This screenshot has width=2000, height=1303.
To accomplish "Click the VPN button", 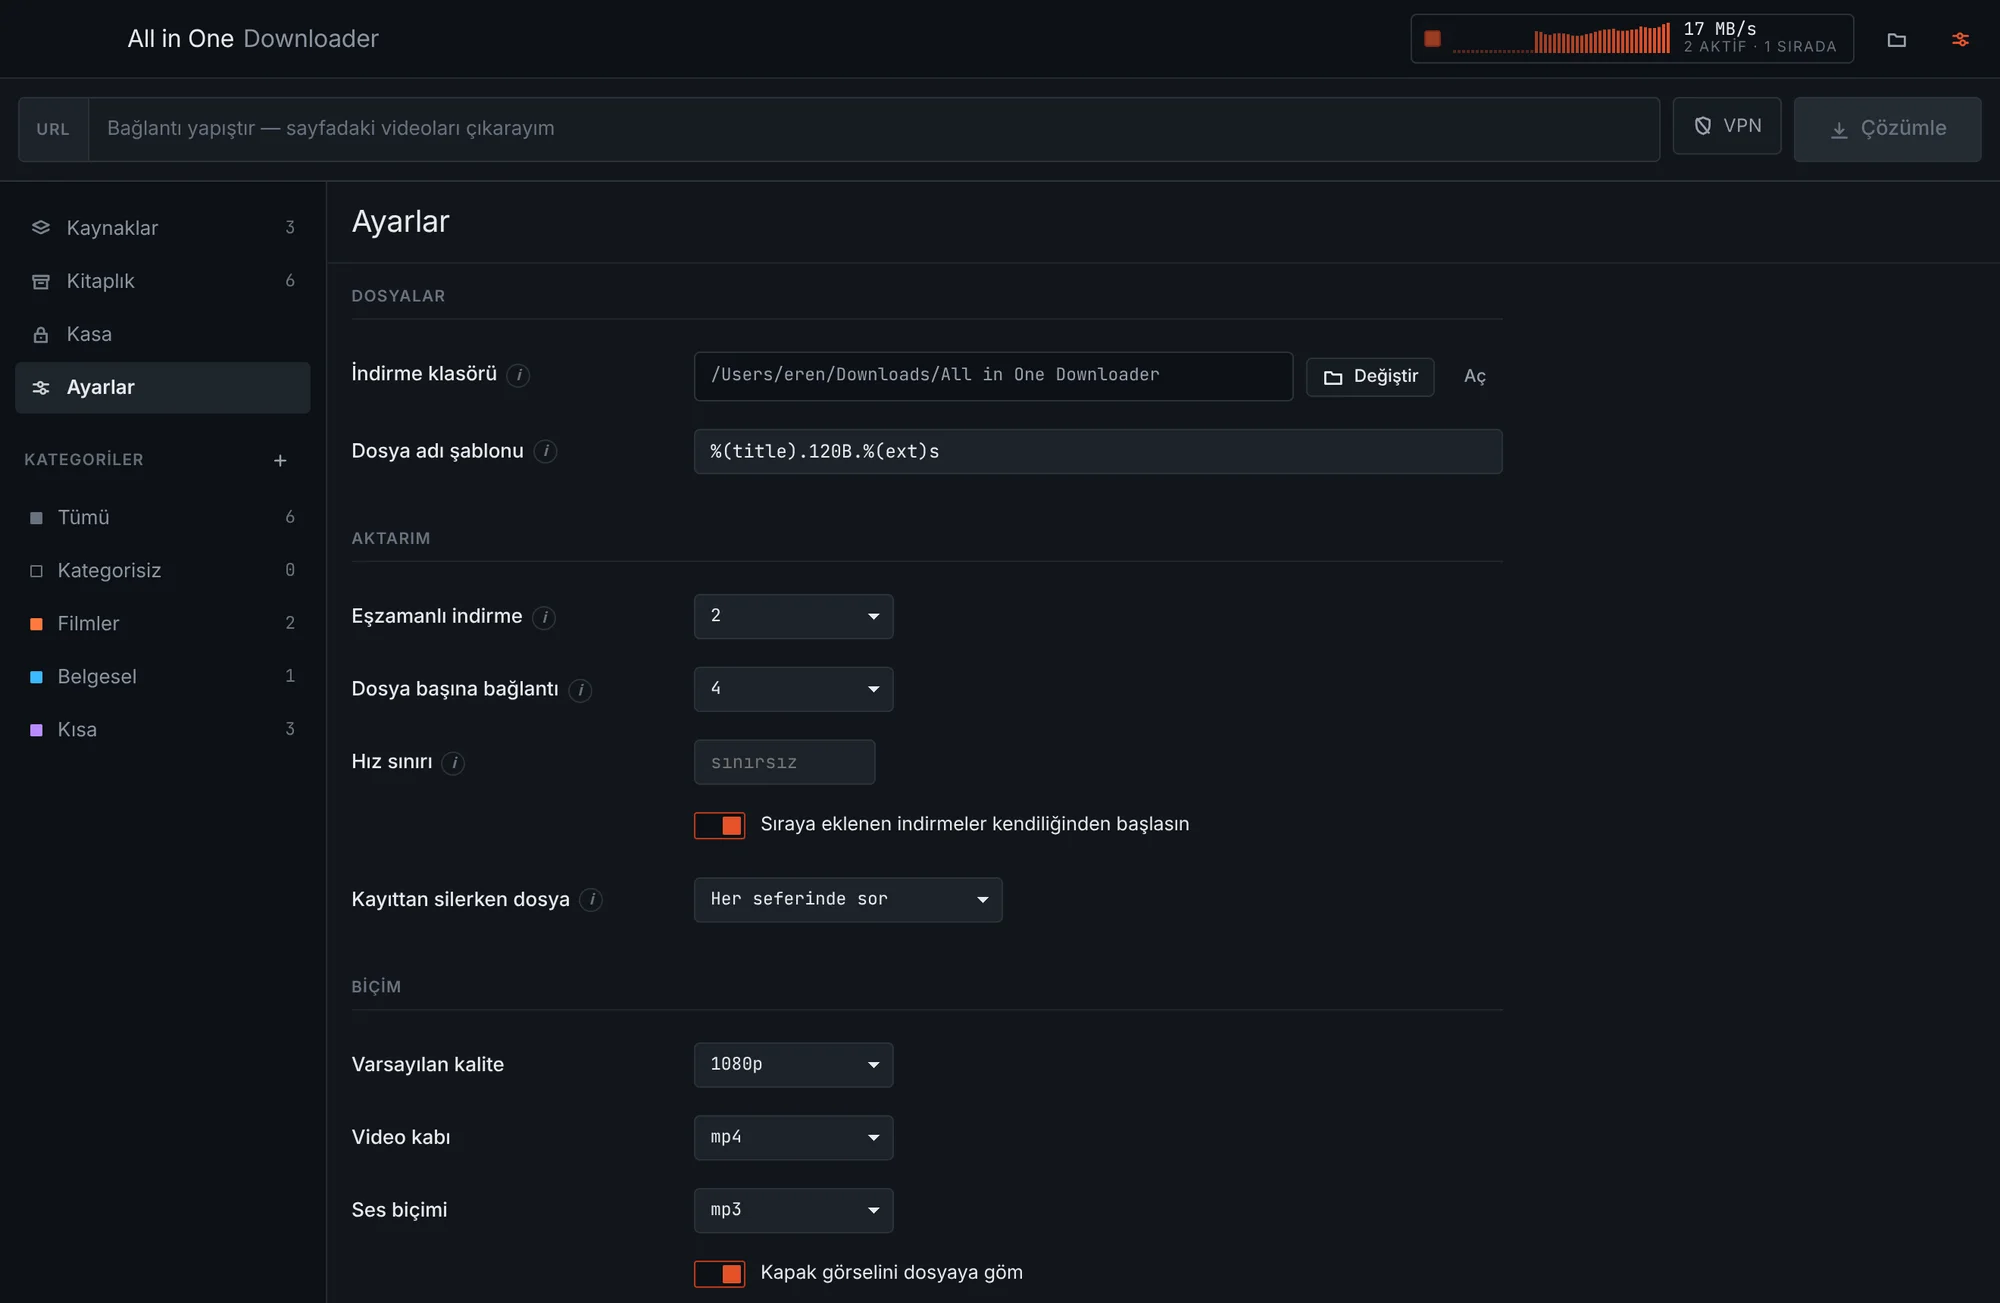I will click(x=1727, y=126).
